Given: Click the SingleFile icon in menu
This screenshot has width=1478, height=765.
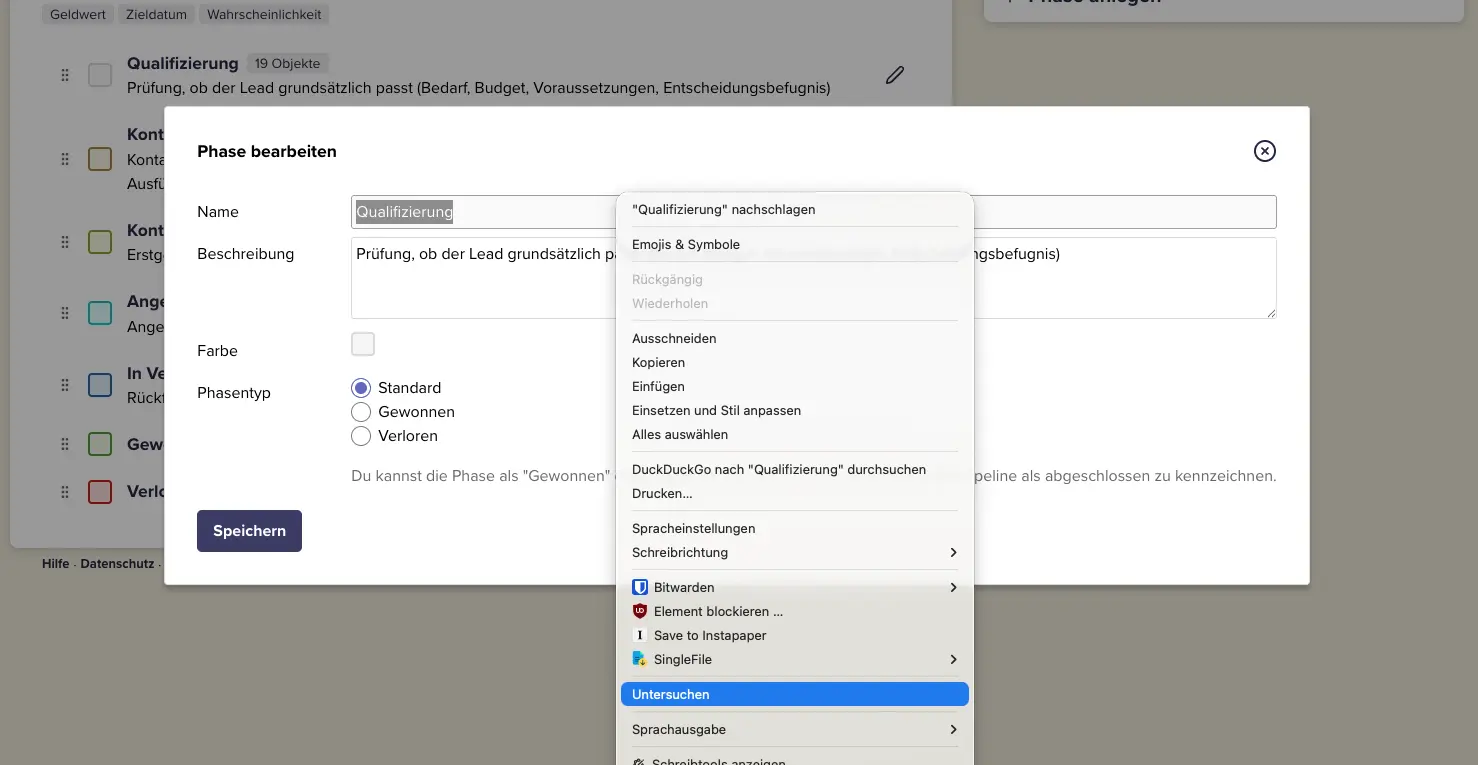Looking at the screenshot, I should point(640,659).
